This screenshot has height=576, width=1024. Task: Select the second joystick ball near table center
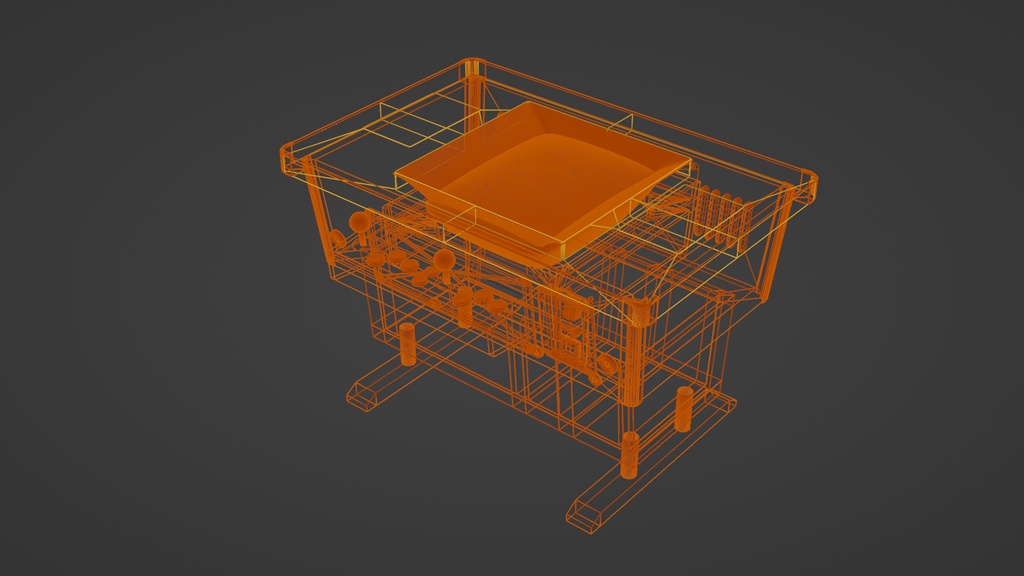pos(445,259)
